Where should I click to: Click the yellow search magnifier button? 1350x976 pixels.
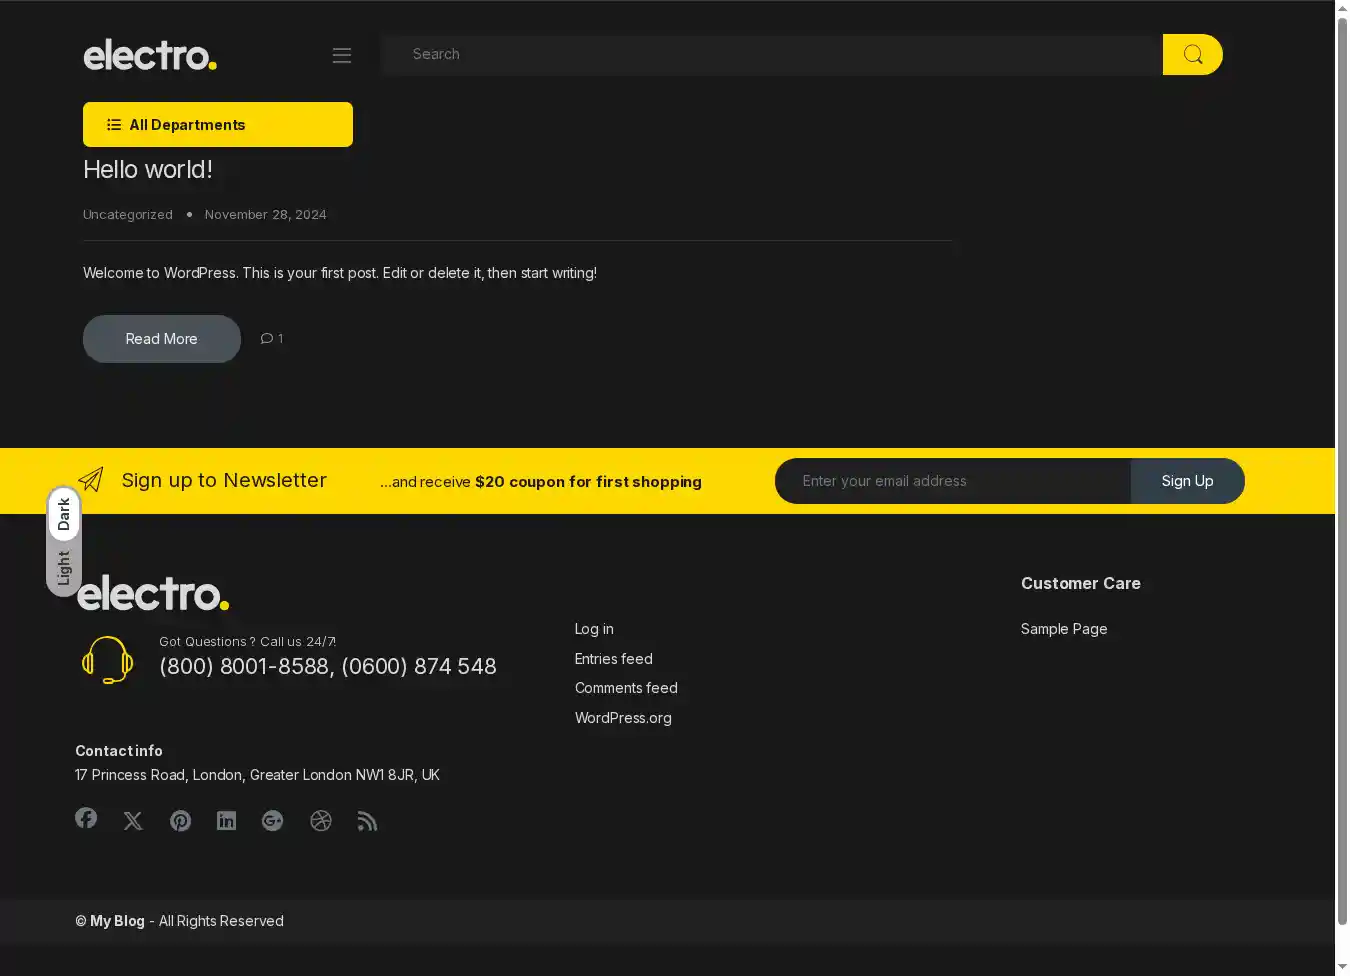(1192, 55)
